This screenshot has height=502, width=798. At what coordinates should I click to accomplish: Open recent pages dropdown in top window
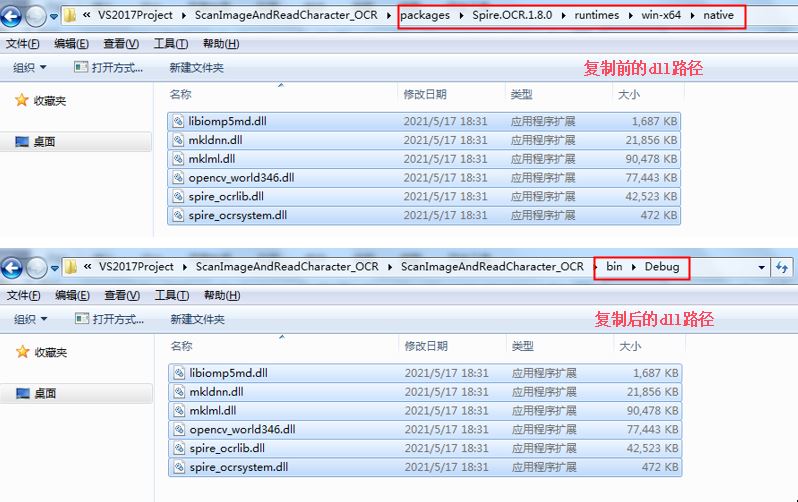point(53,16)
